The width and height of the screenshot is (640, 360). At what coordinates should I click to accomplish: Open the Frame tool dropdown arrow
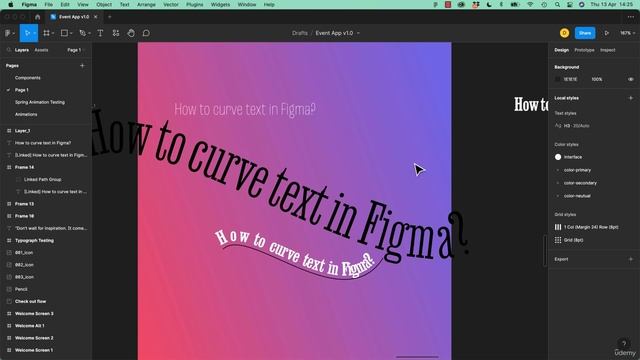[x=53, y=33]
